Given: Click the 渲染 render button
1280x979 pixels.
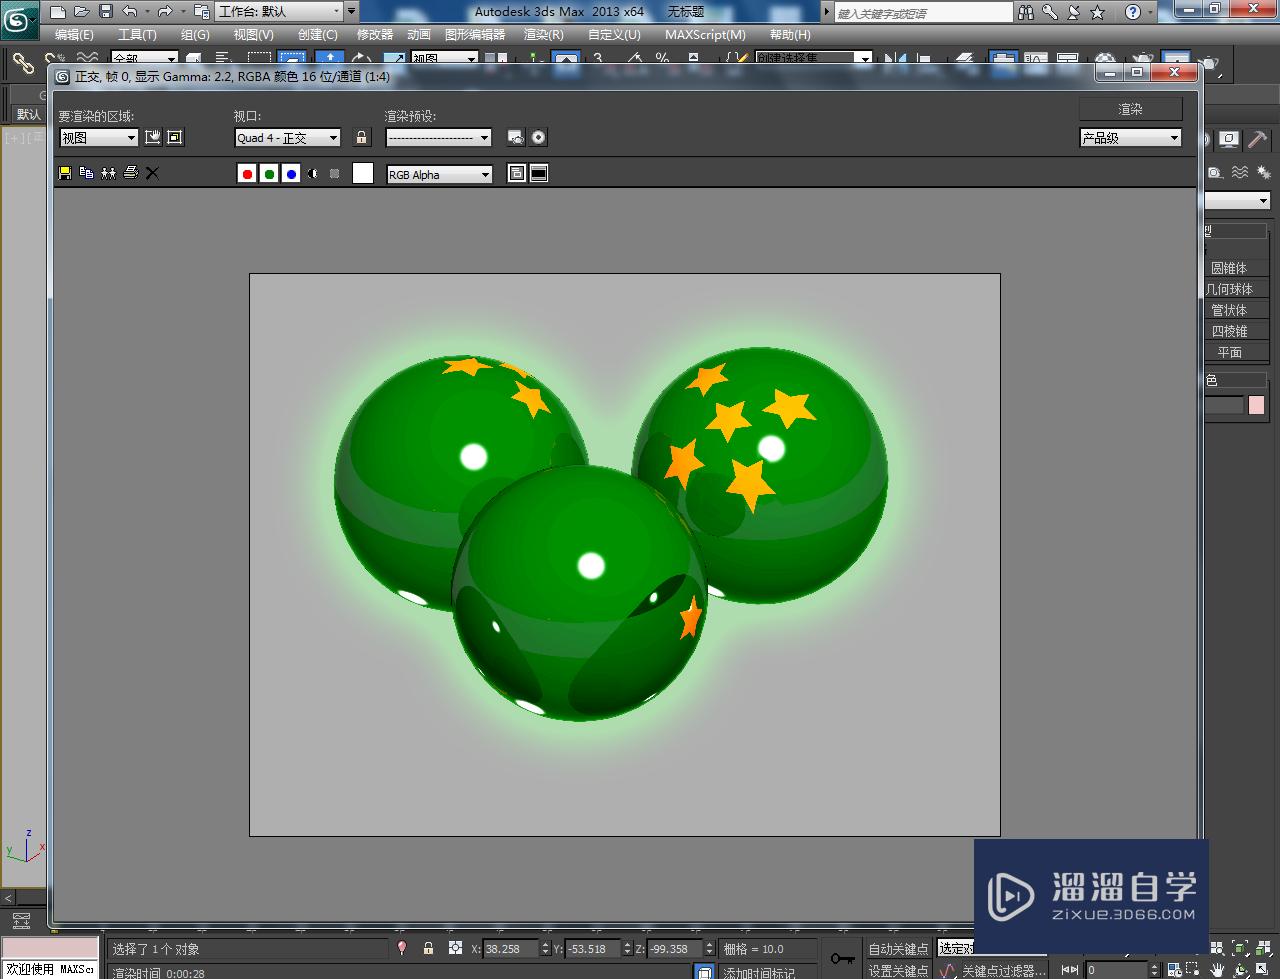Looking at the screenshot, I should [1131, 109].
